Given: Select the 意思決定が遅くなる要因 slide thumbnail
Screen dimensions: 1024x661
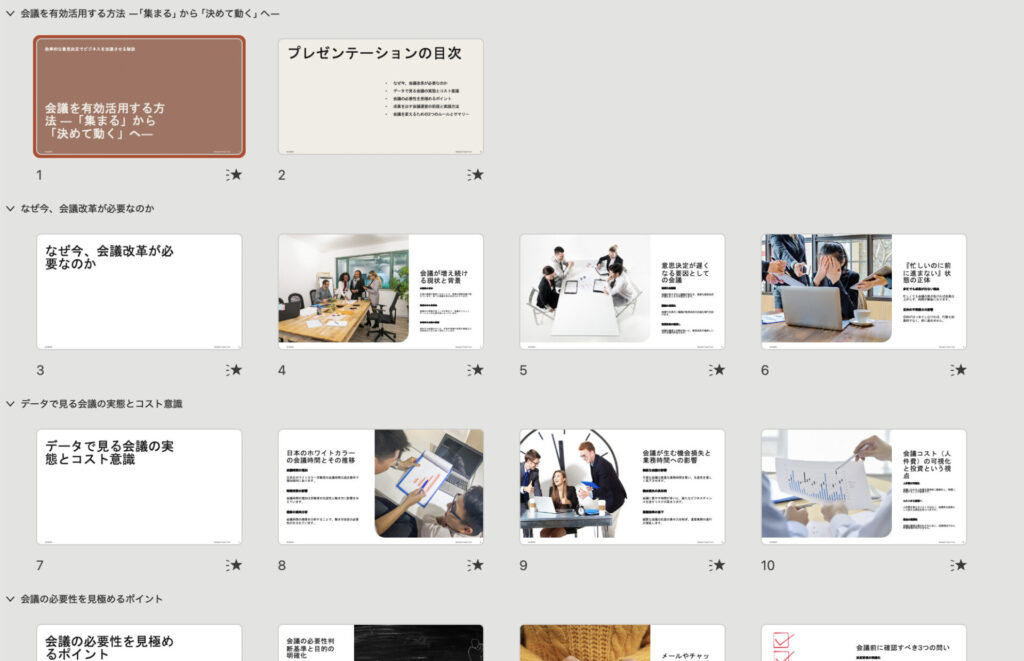Looking at the screenshot, I should (x=622, y=291).
